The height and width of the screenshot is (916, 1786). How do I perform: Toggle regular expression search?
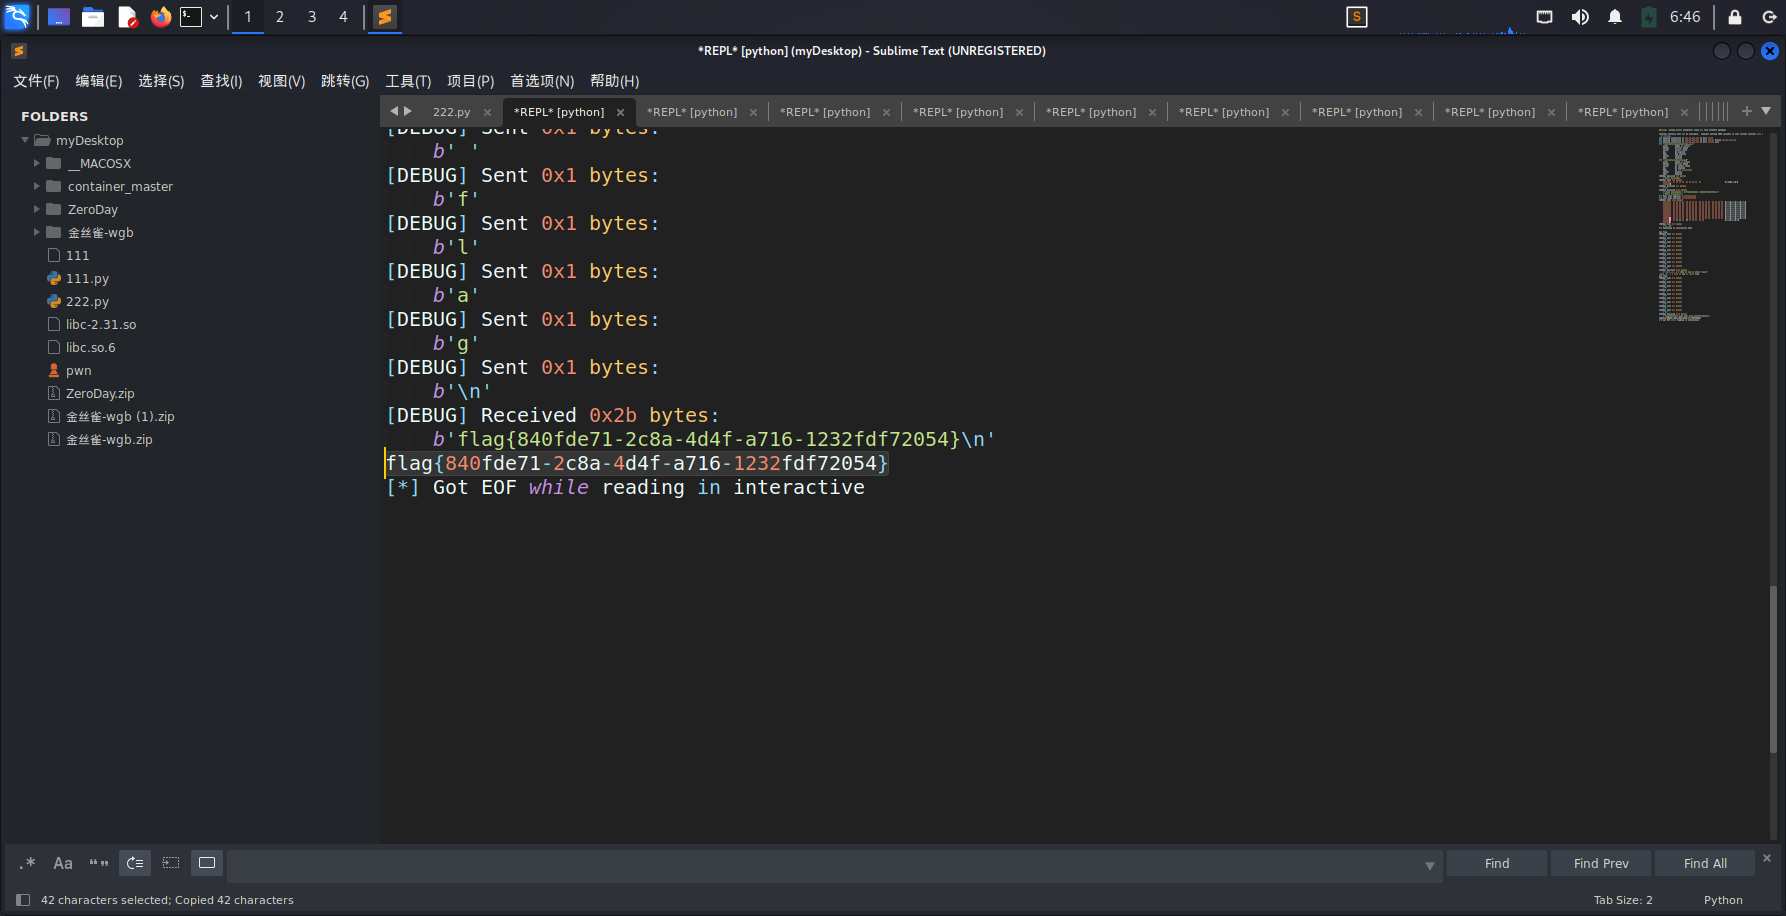(27, 863)
